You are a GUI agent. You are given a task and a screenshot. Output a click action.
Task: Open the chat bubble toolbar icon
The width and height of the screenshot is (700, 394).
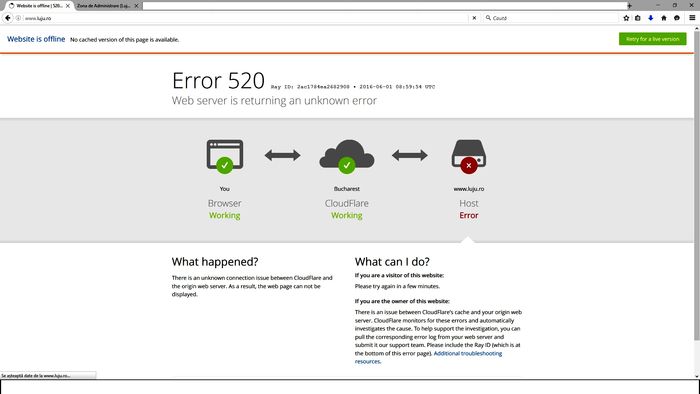pyautogui.click(x=677, y=18)
